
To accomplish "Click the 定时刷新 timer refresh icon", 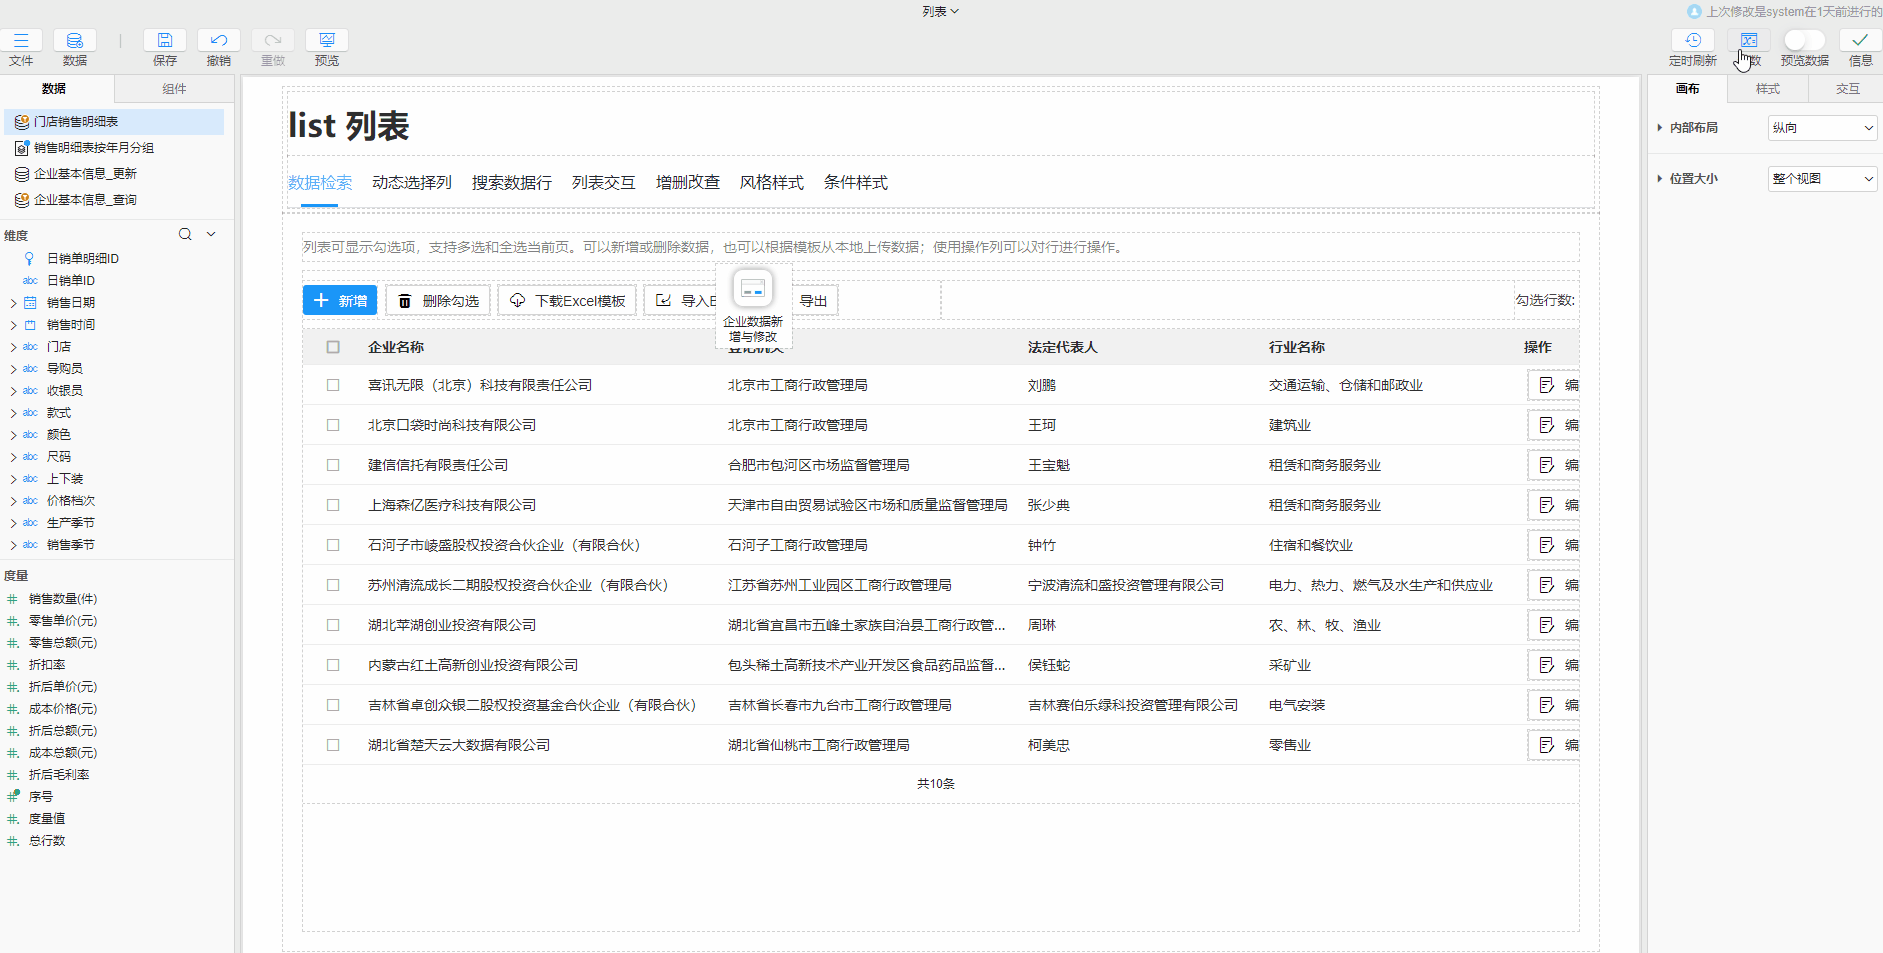I will 1692,41.
